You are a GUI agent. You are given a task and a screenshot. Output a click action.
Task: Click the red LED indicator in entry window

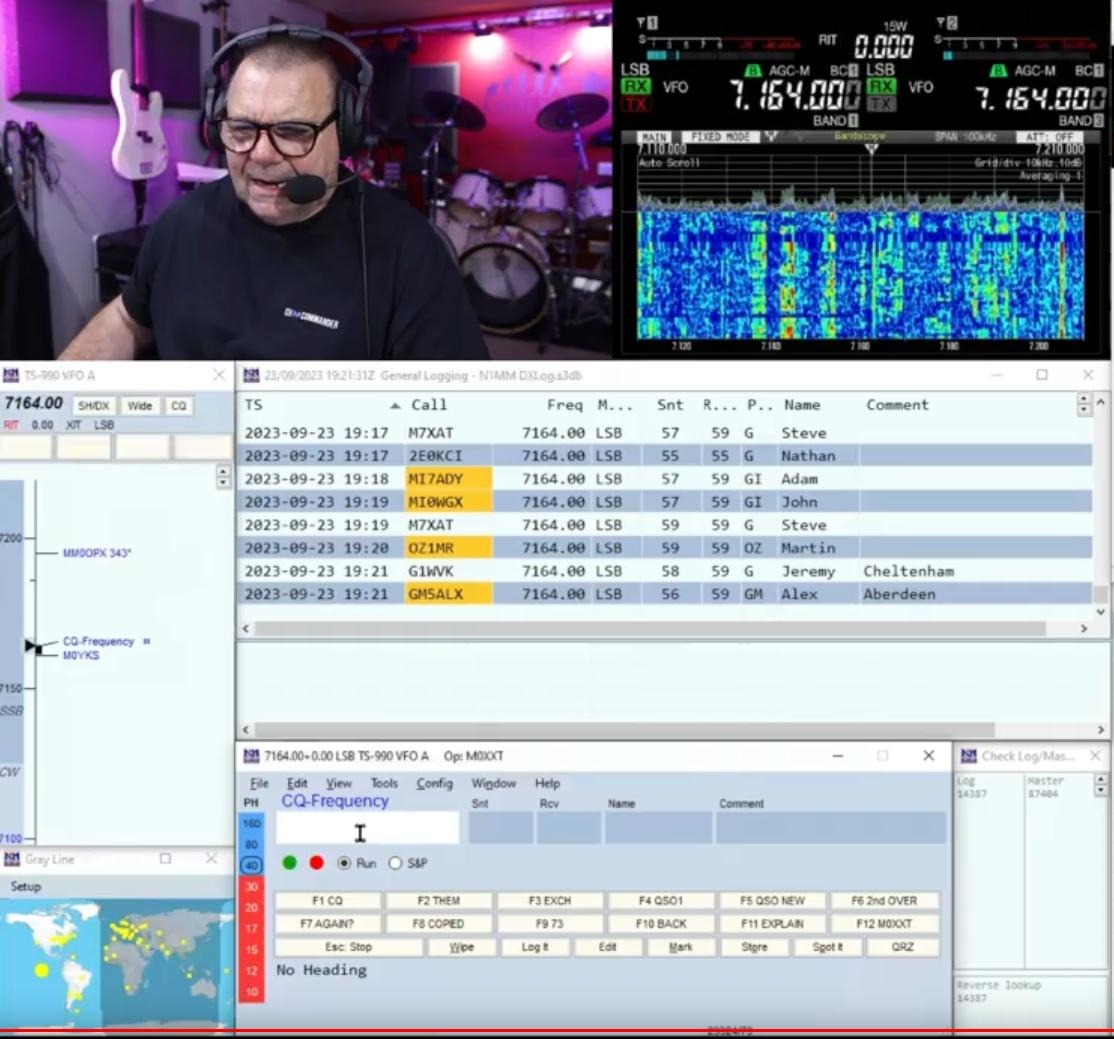click(317, 862)
